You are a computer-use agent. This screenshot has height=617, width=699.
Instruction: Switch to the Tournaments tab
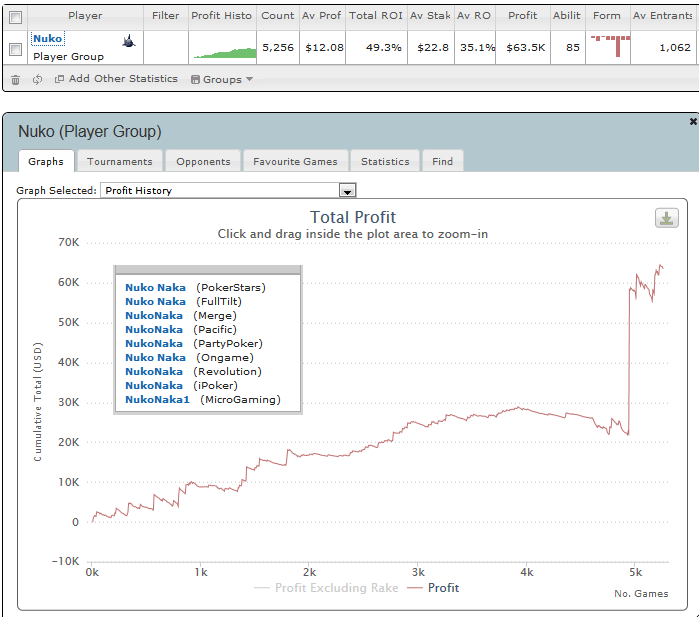point(119,161)
